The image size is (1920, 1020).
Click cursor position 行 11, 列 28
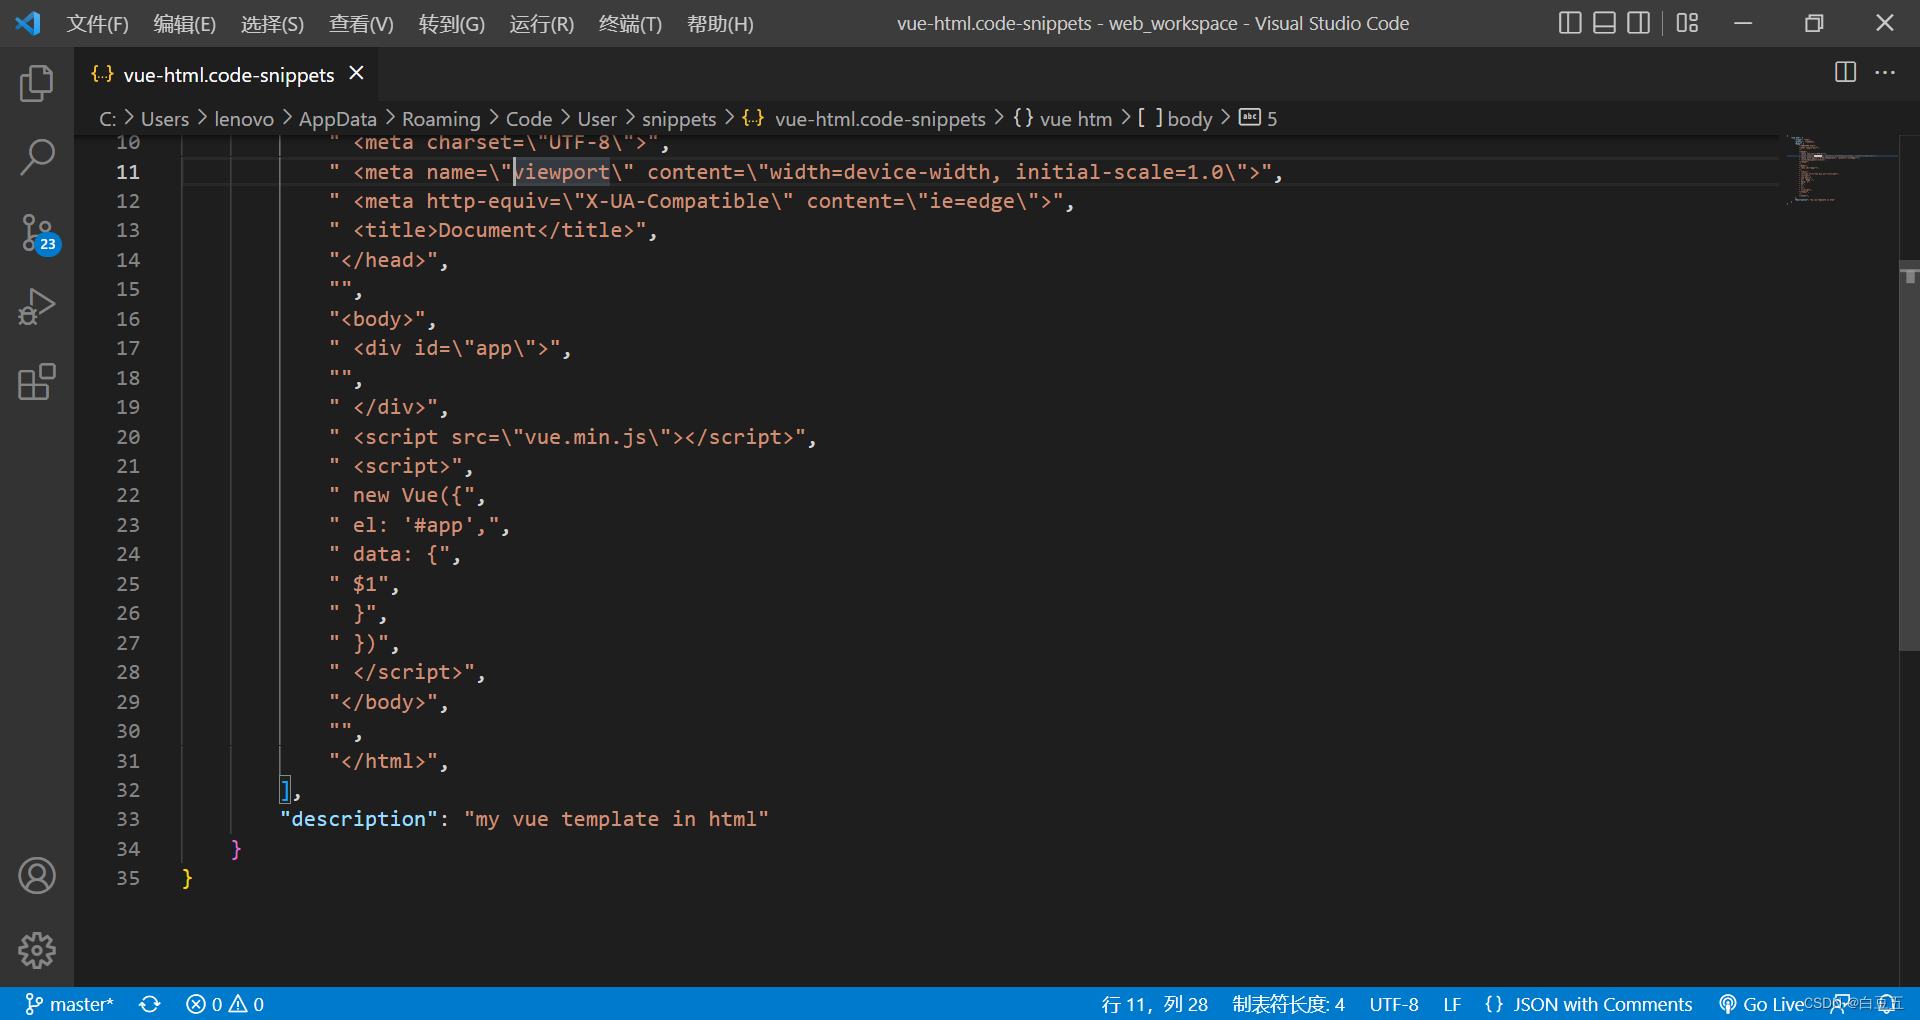point(1155,1004)
